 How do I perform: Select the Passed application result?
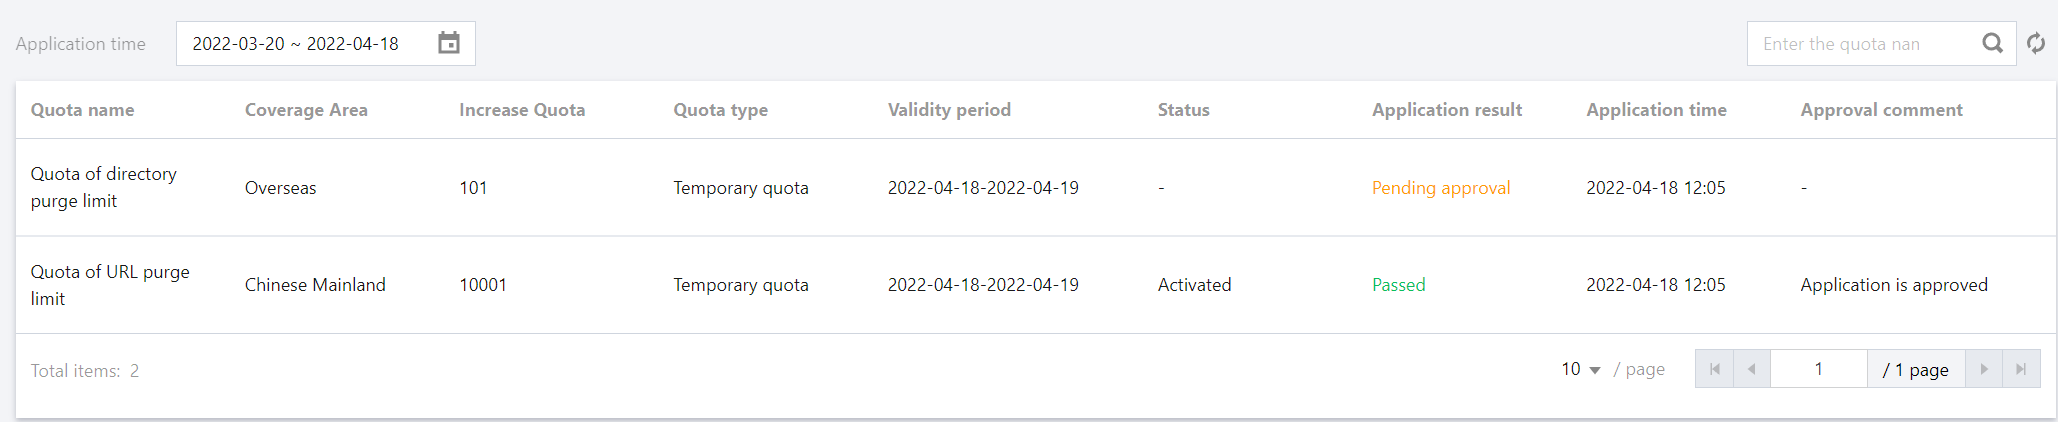[1398, 285]
